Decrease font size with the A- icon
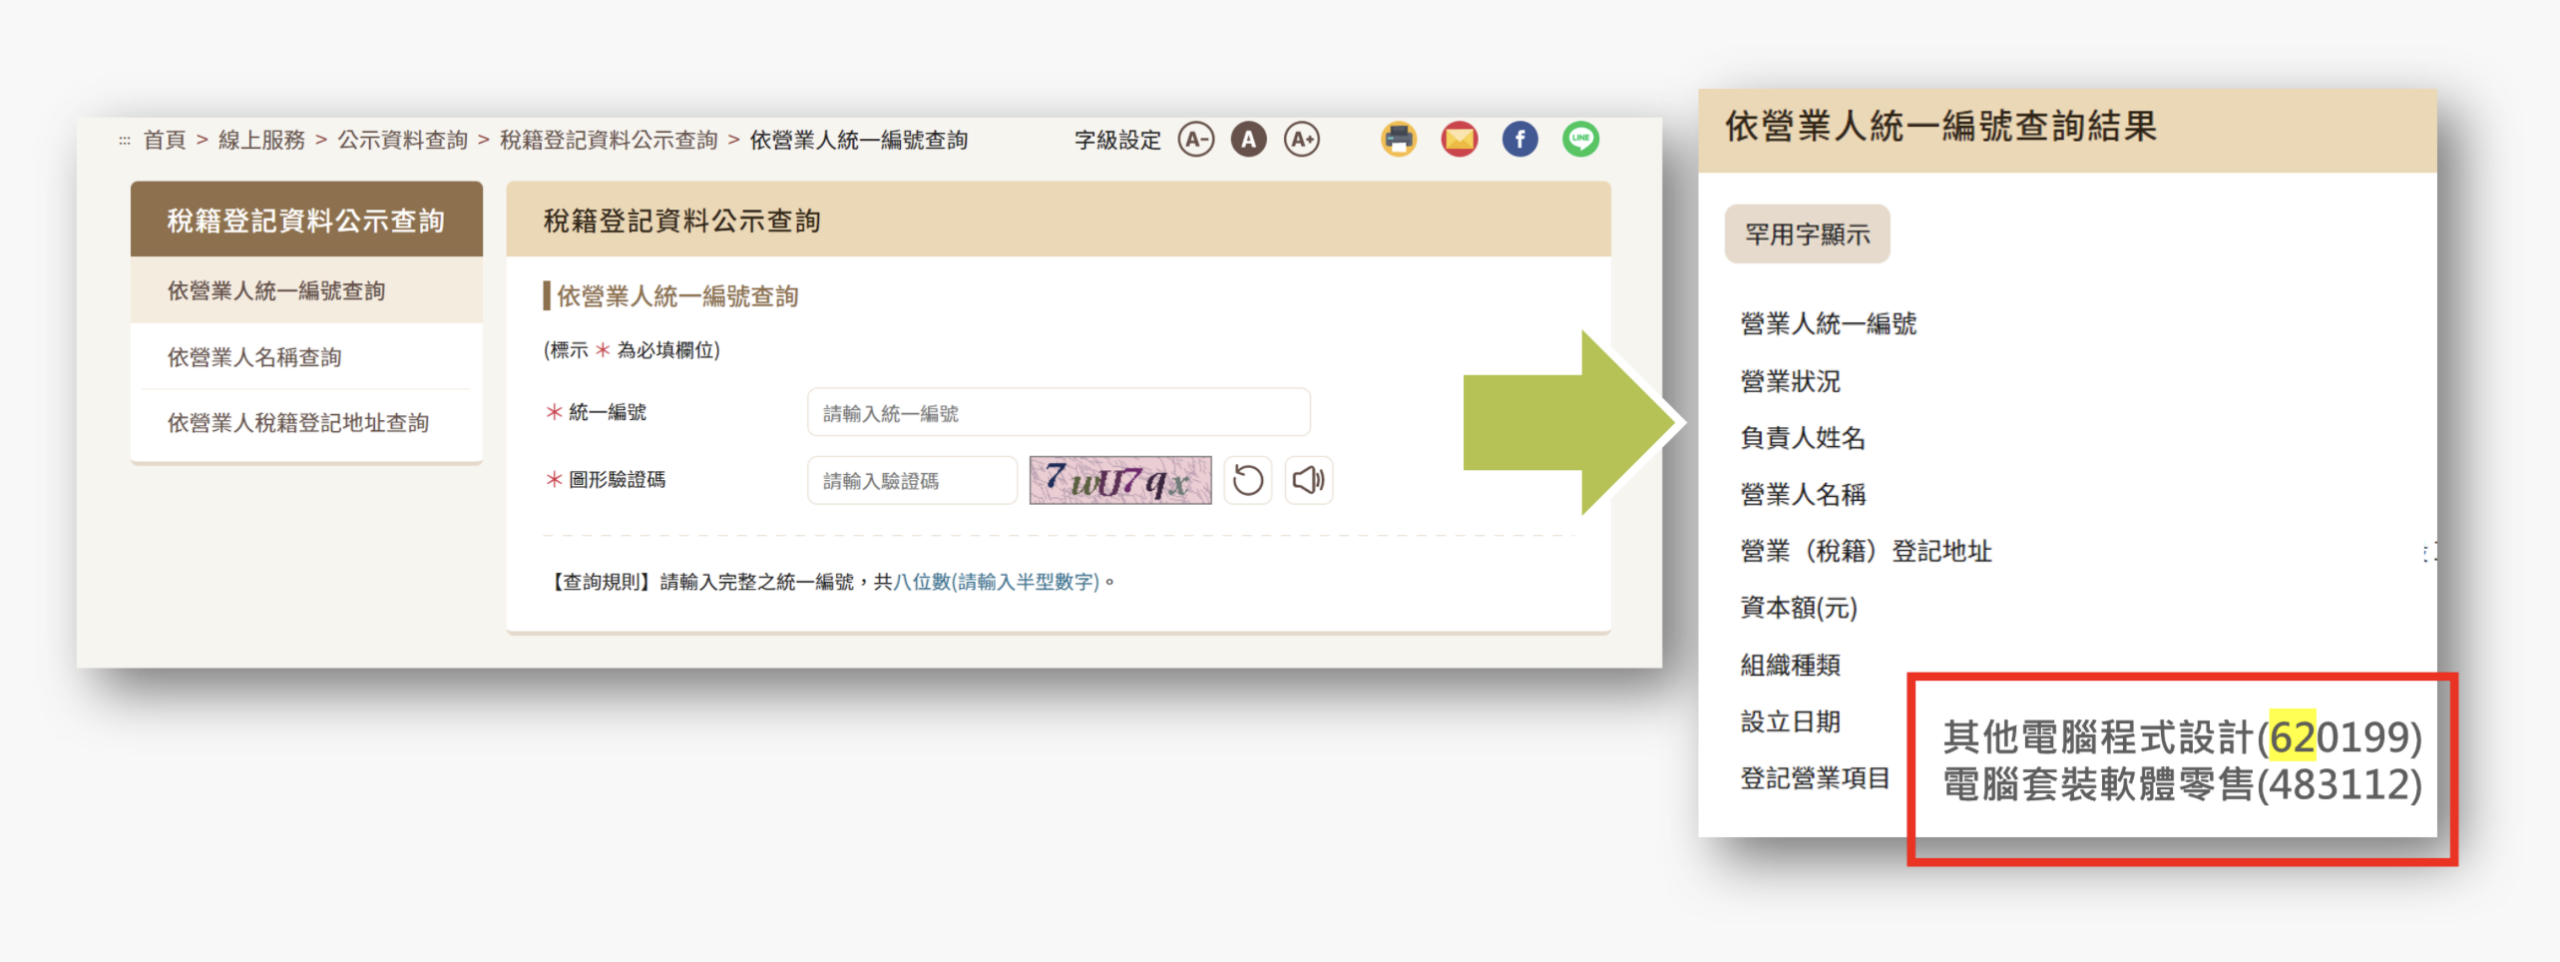Image resolution: width=2560 pixels, height=962 pixels. [x=1195, y=140]
